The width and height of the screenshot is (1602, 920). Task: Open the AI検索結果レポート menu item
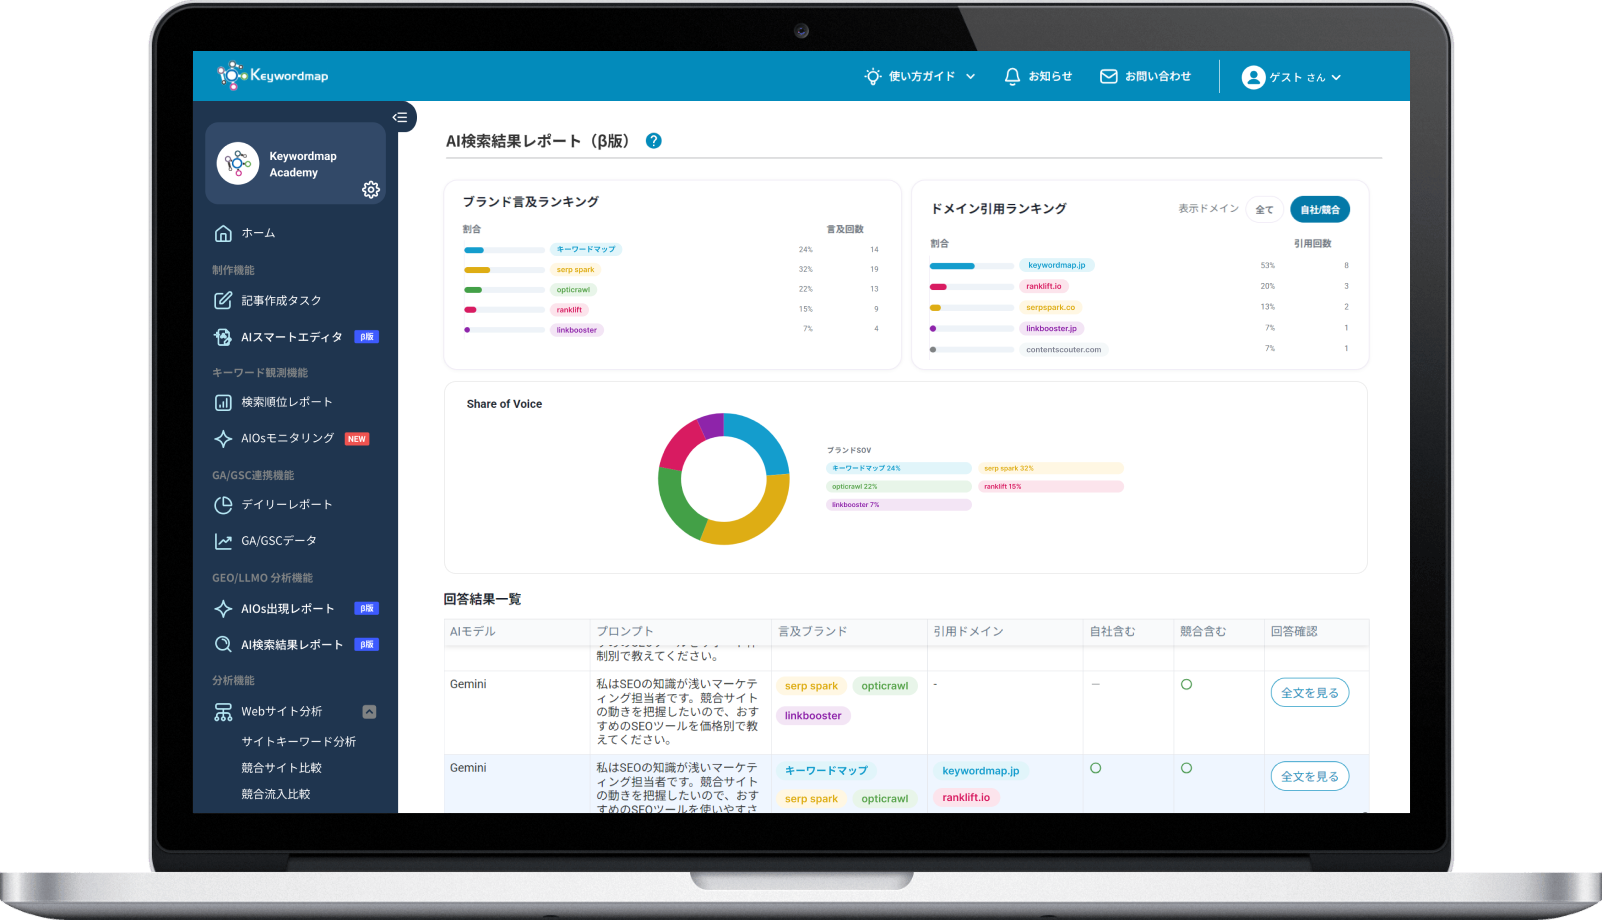click(291, 645)
